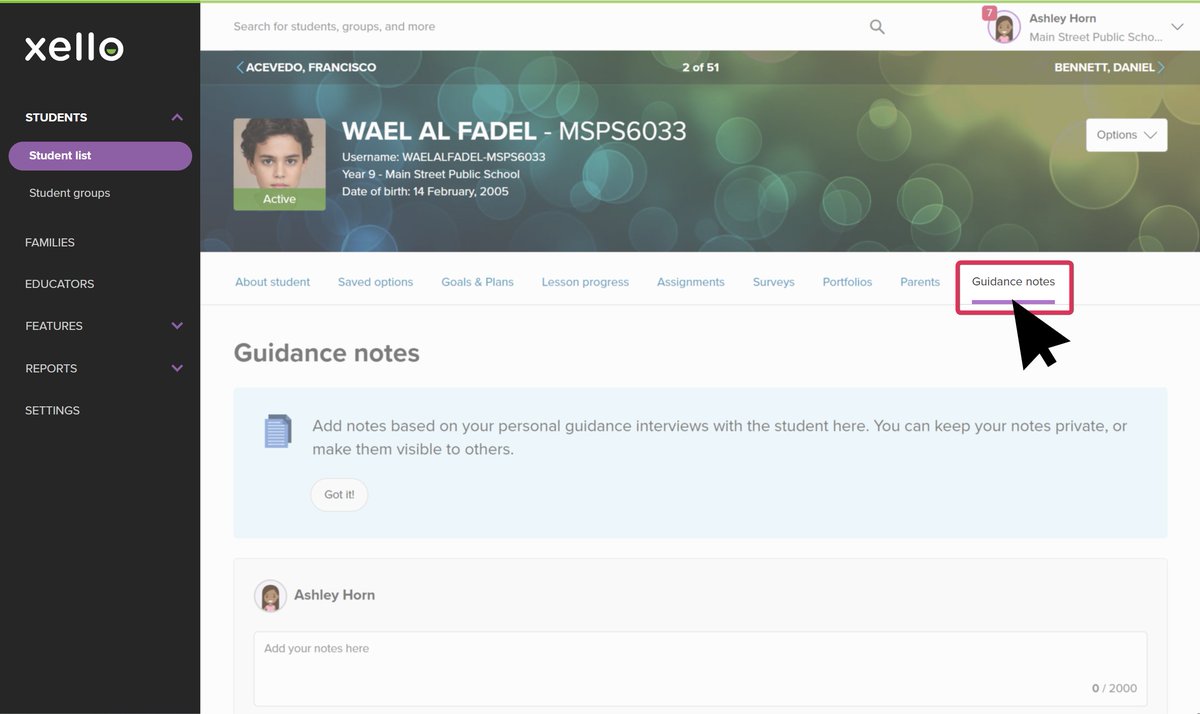Open Families in sidebar

[50, 242]
